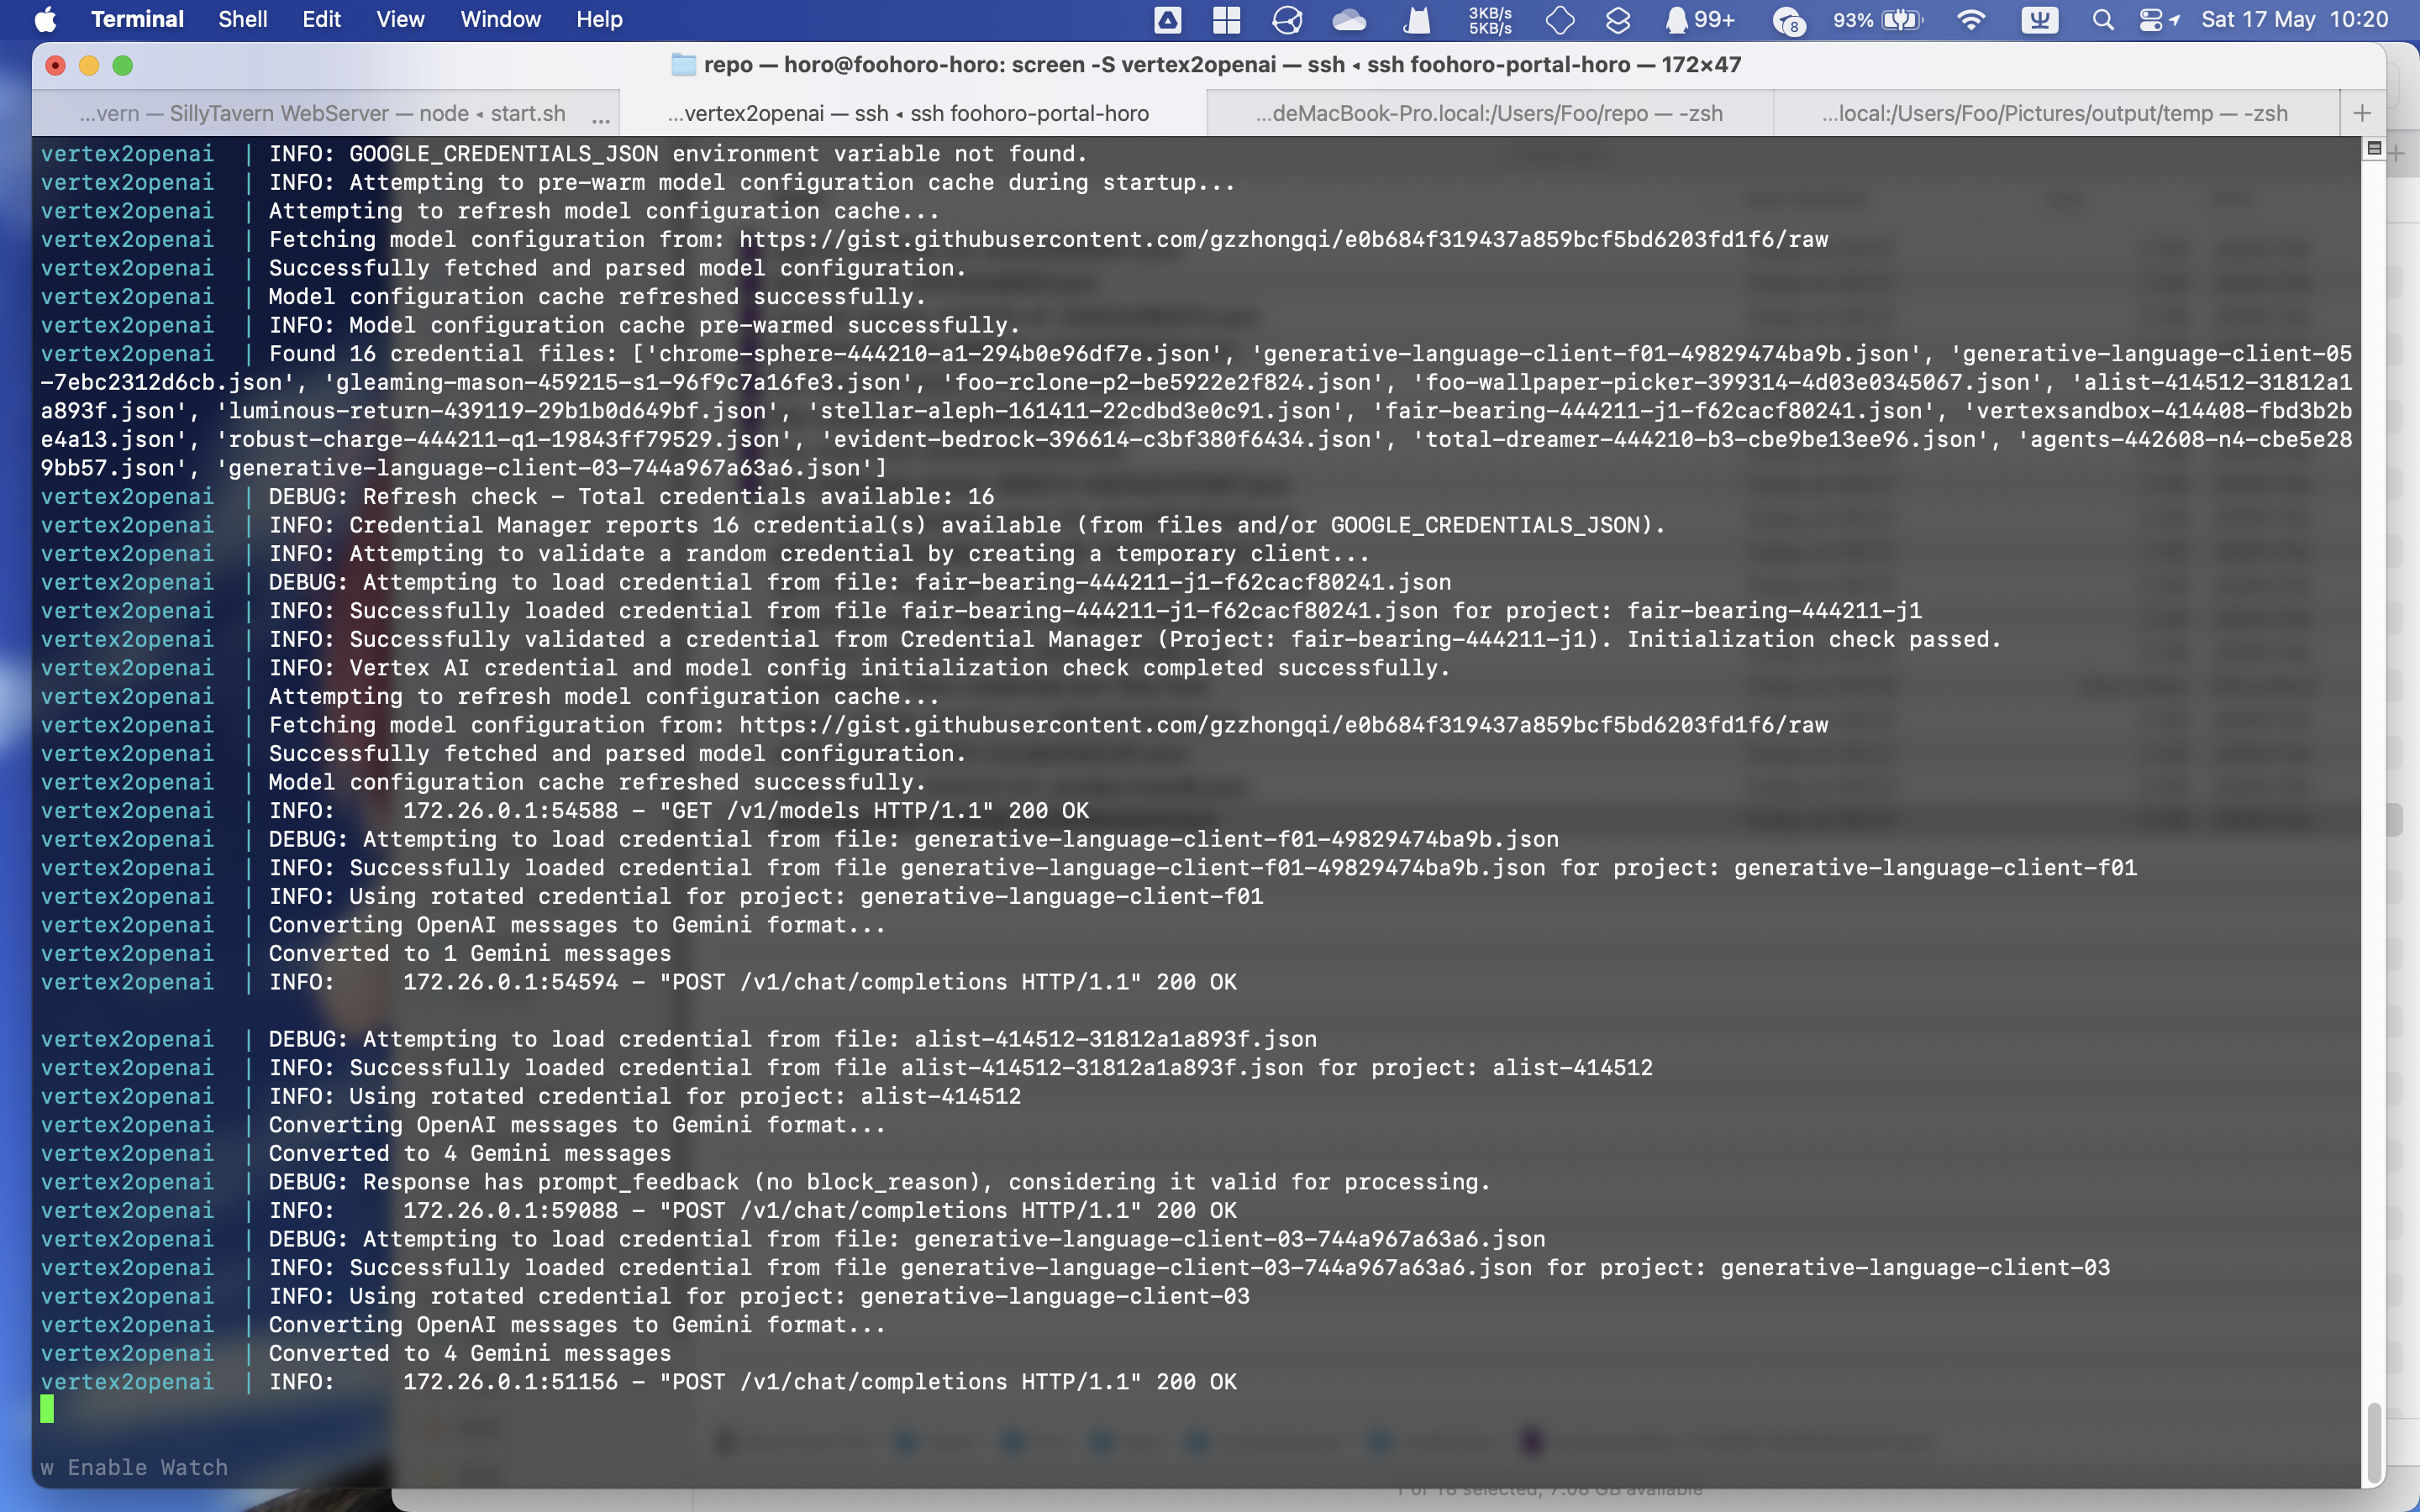Click the network speed indicator in the menu bar
The height and width of the screenshot is (1512, 2420).
[x=1490, y=20]
